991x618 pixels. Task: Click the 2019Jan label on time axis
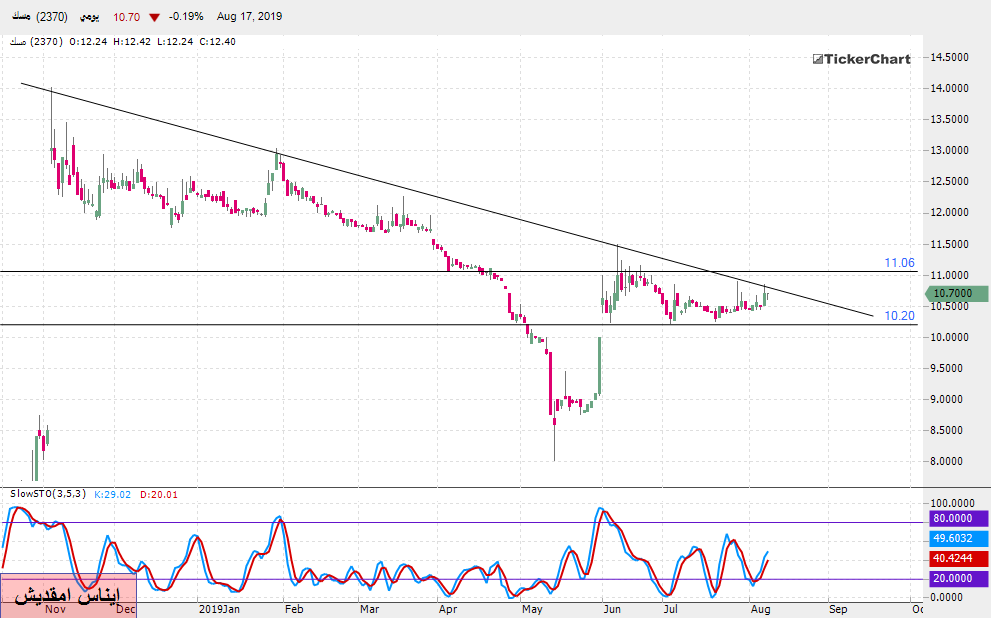[x=219, y=608]
